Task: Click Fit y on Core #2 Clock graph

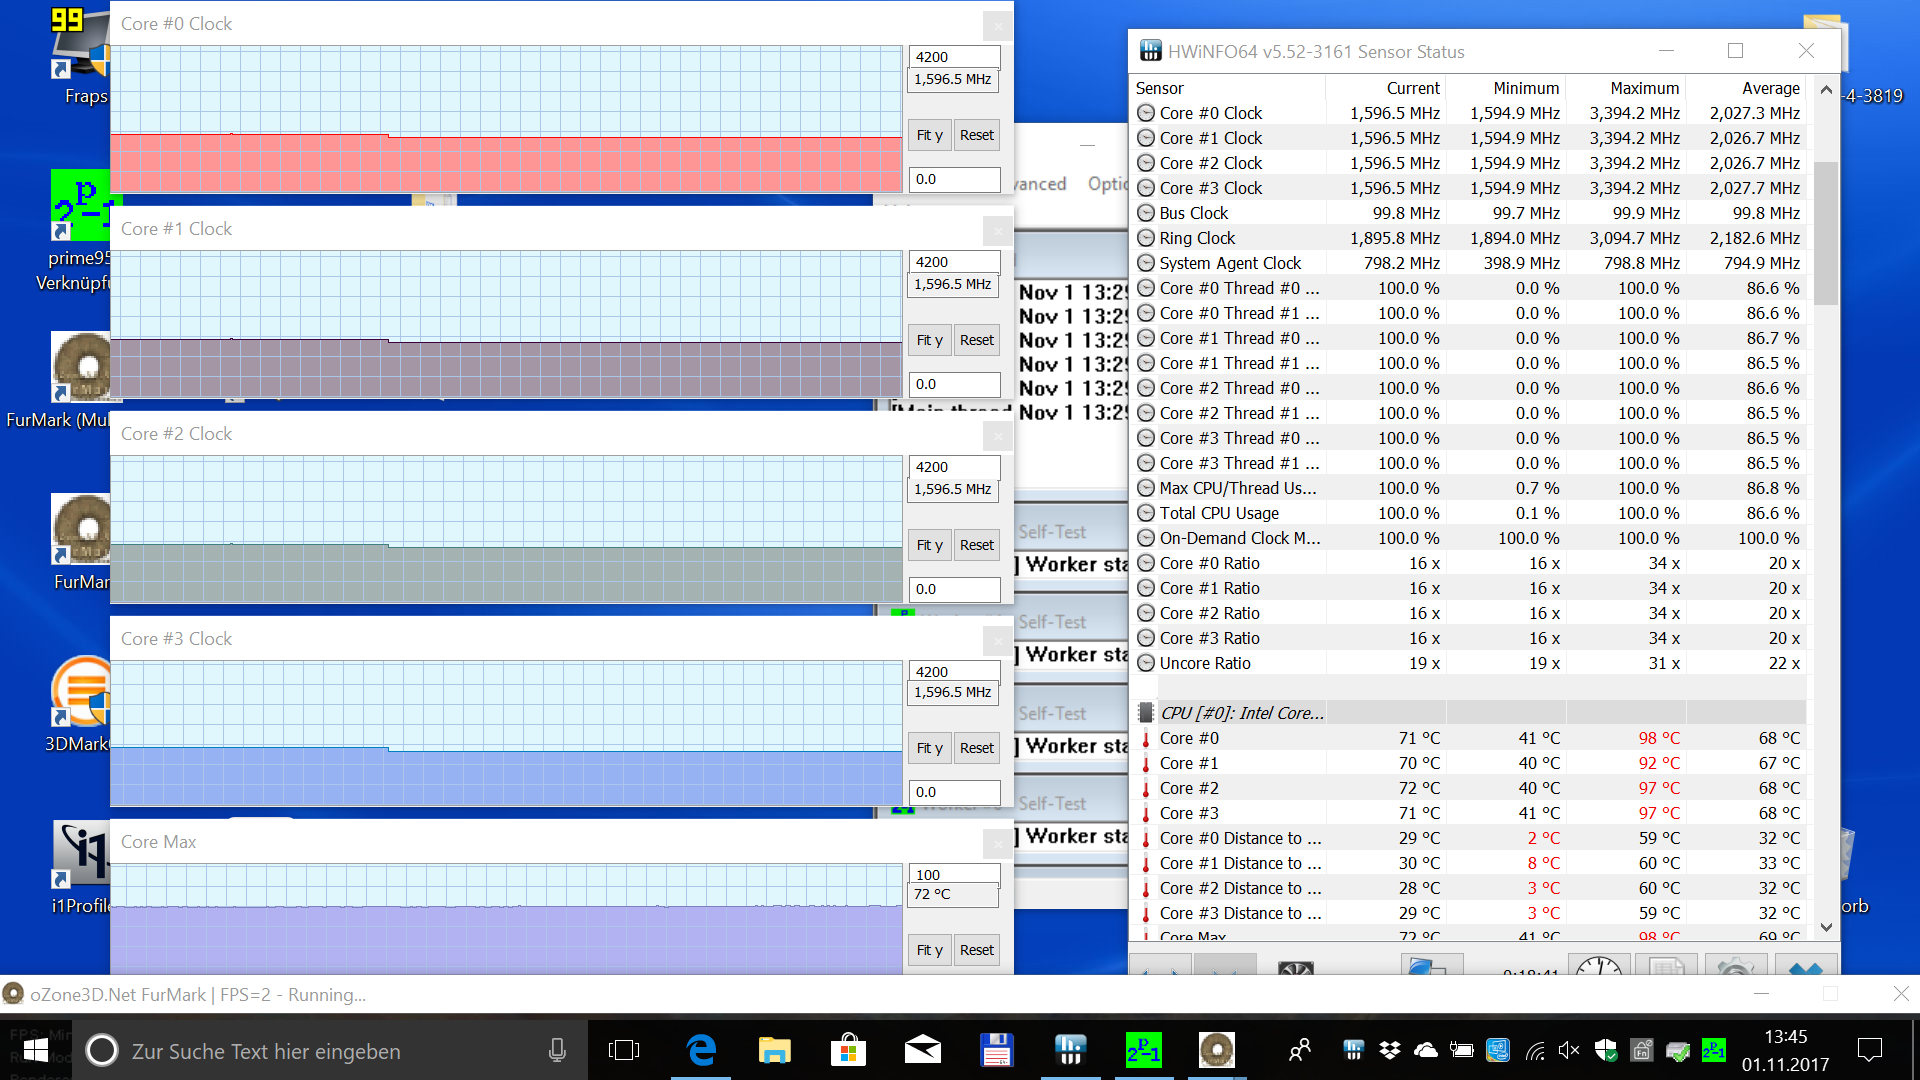Action: pos(929,545)
